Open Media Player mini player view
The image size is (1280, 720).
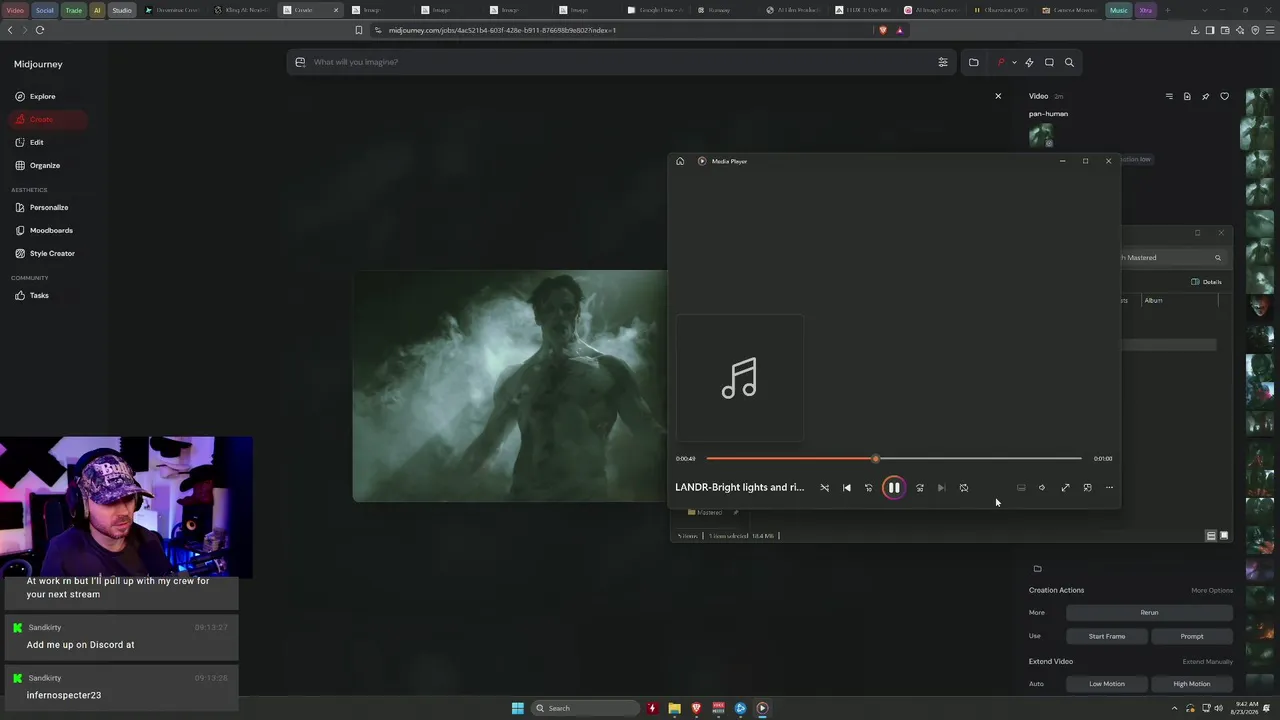[x=1087, y=488]
